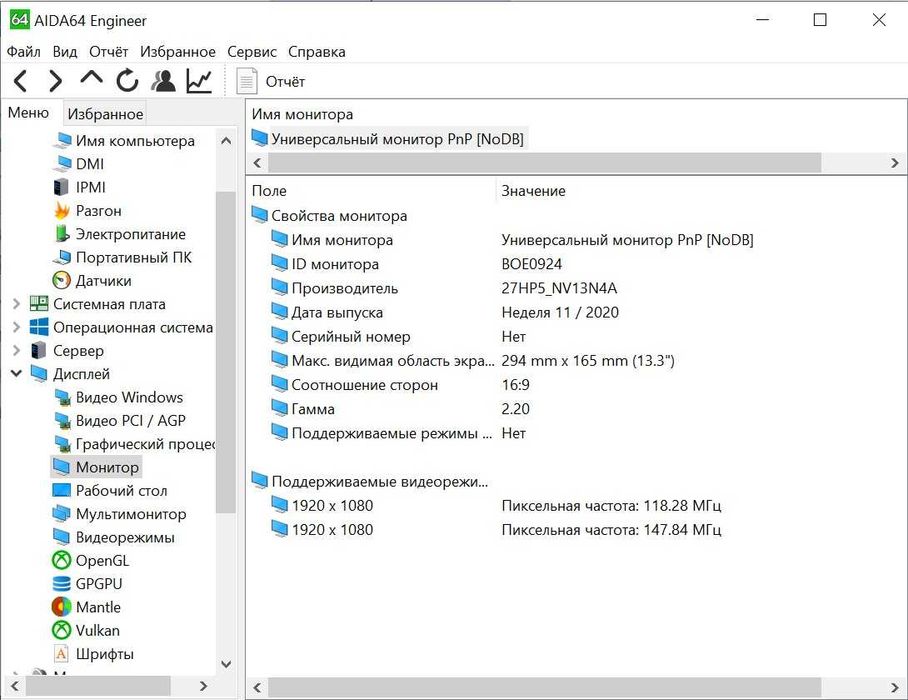This screenshot has height=700, width=908.
Task: Click the Датчики gauge icon
Action: pyautogui.click(x=61, y=280)
